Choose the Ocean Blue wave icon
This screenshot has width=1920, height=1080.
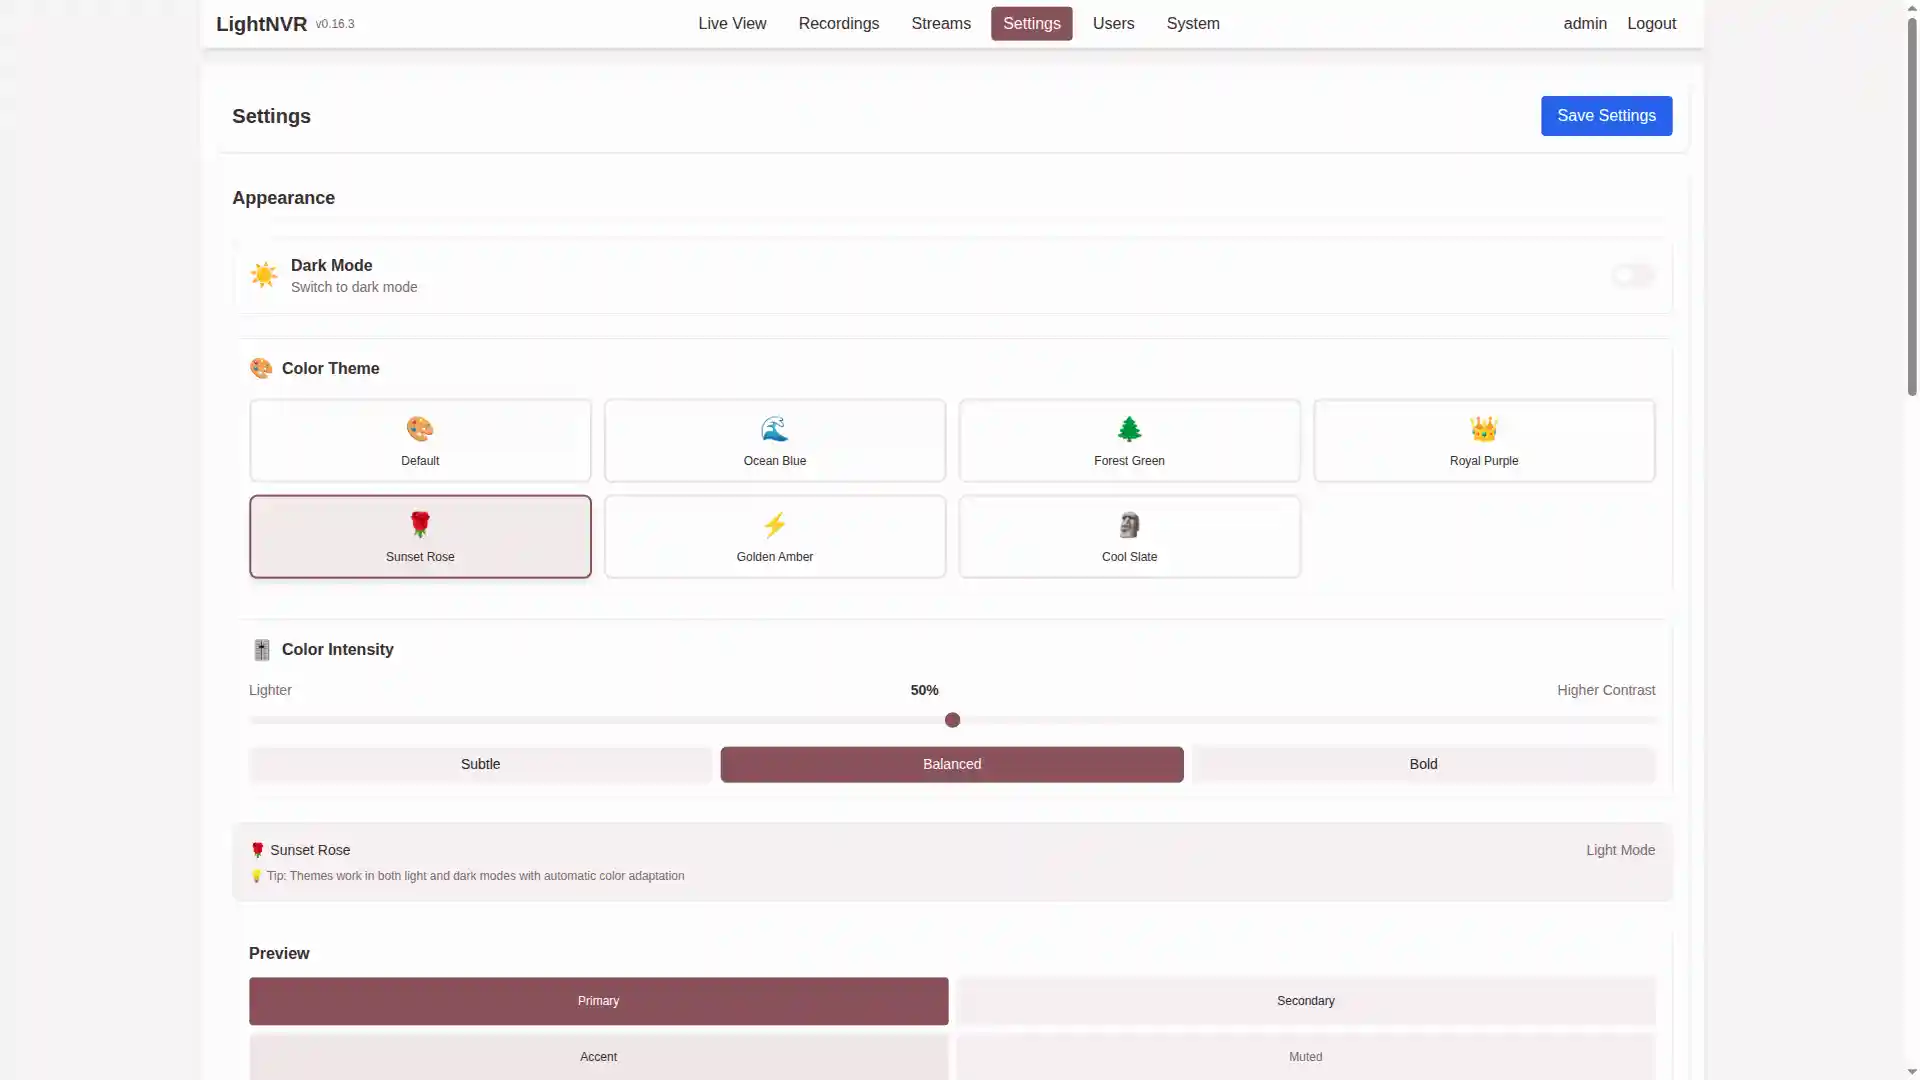click(774, 429)
